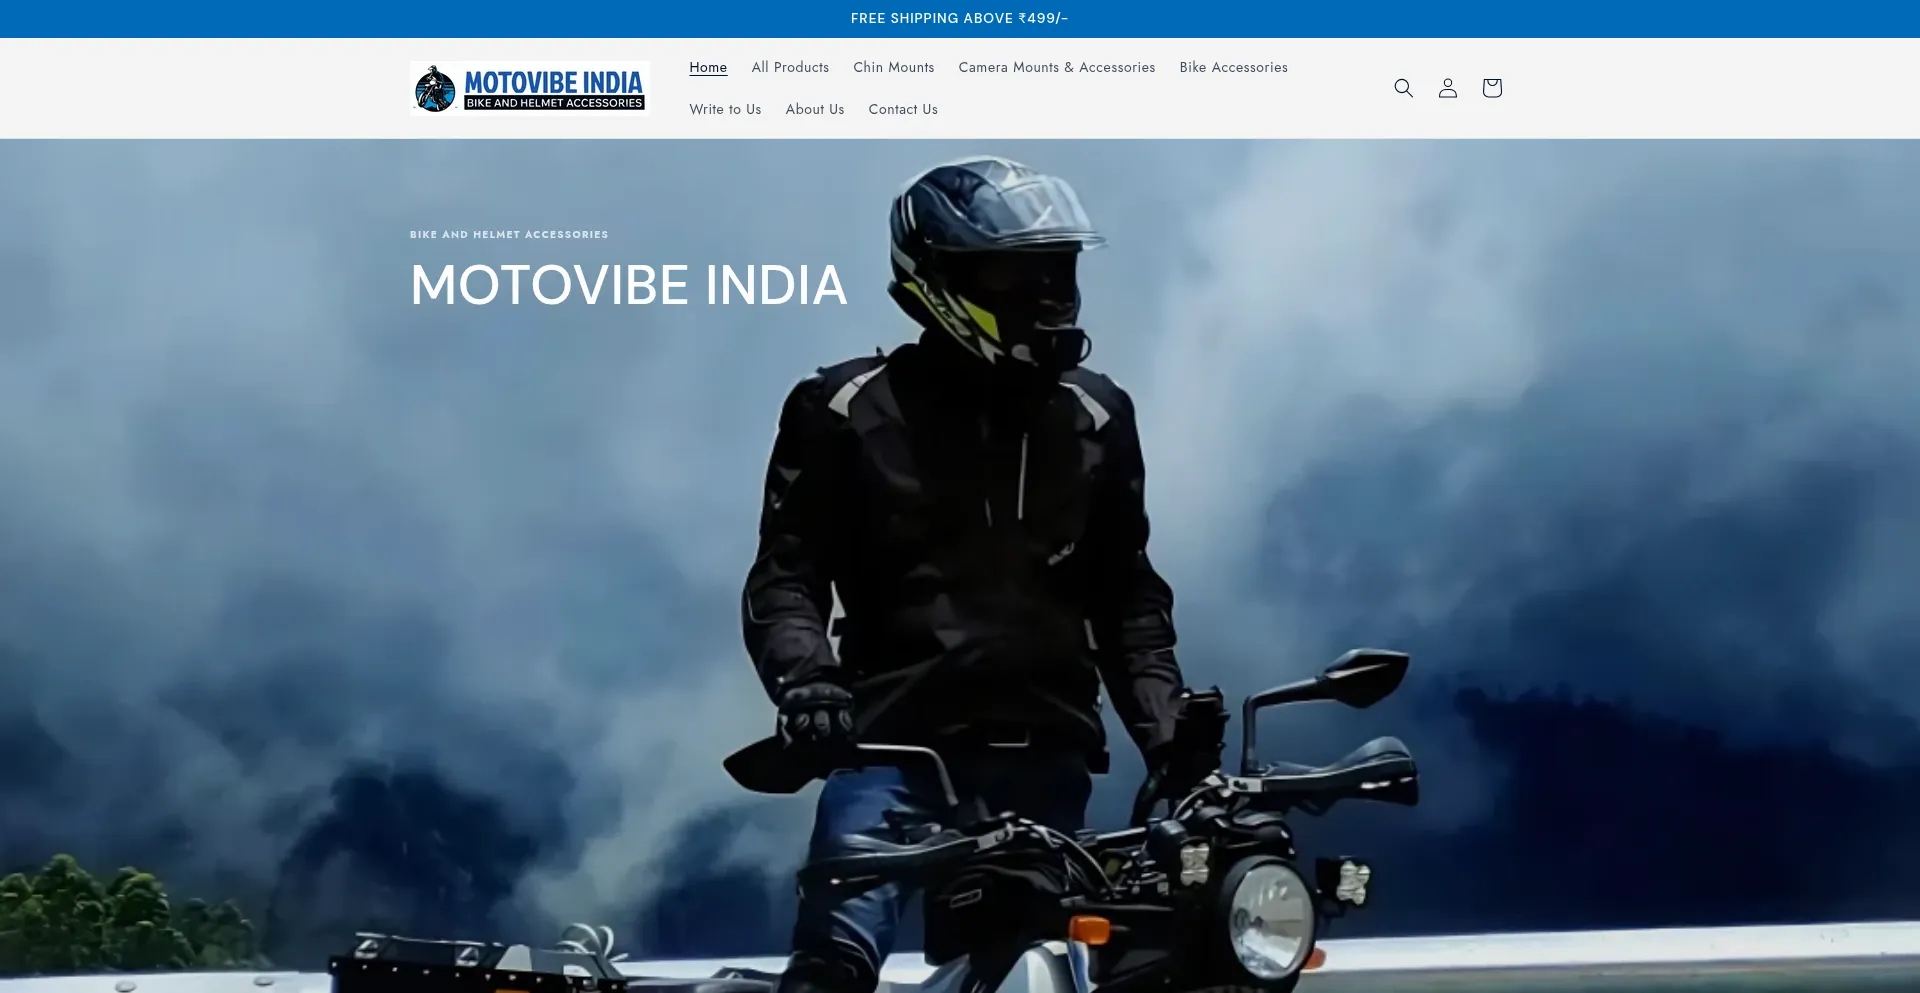The height and width of the screenshot is (993, 1920).
Task: Navigate to Chin Mounts
Action: (893, 67)
